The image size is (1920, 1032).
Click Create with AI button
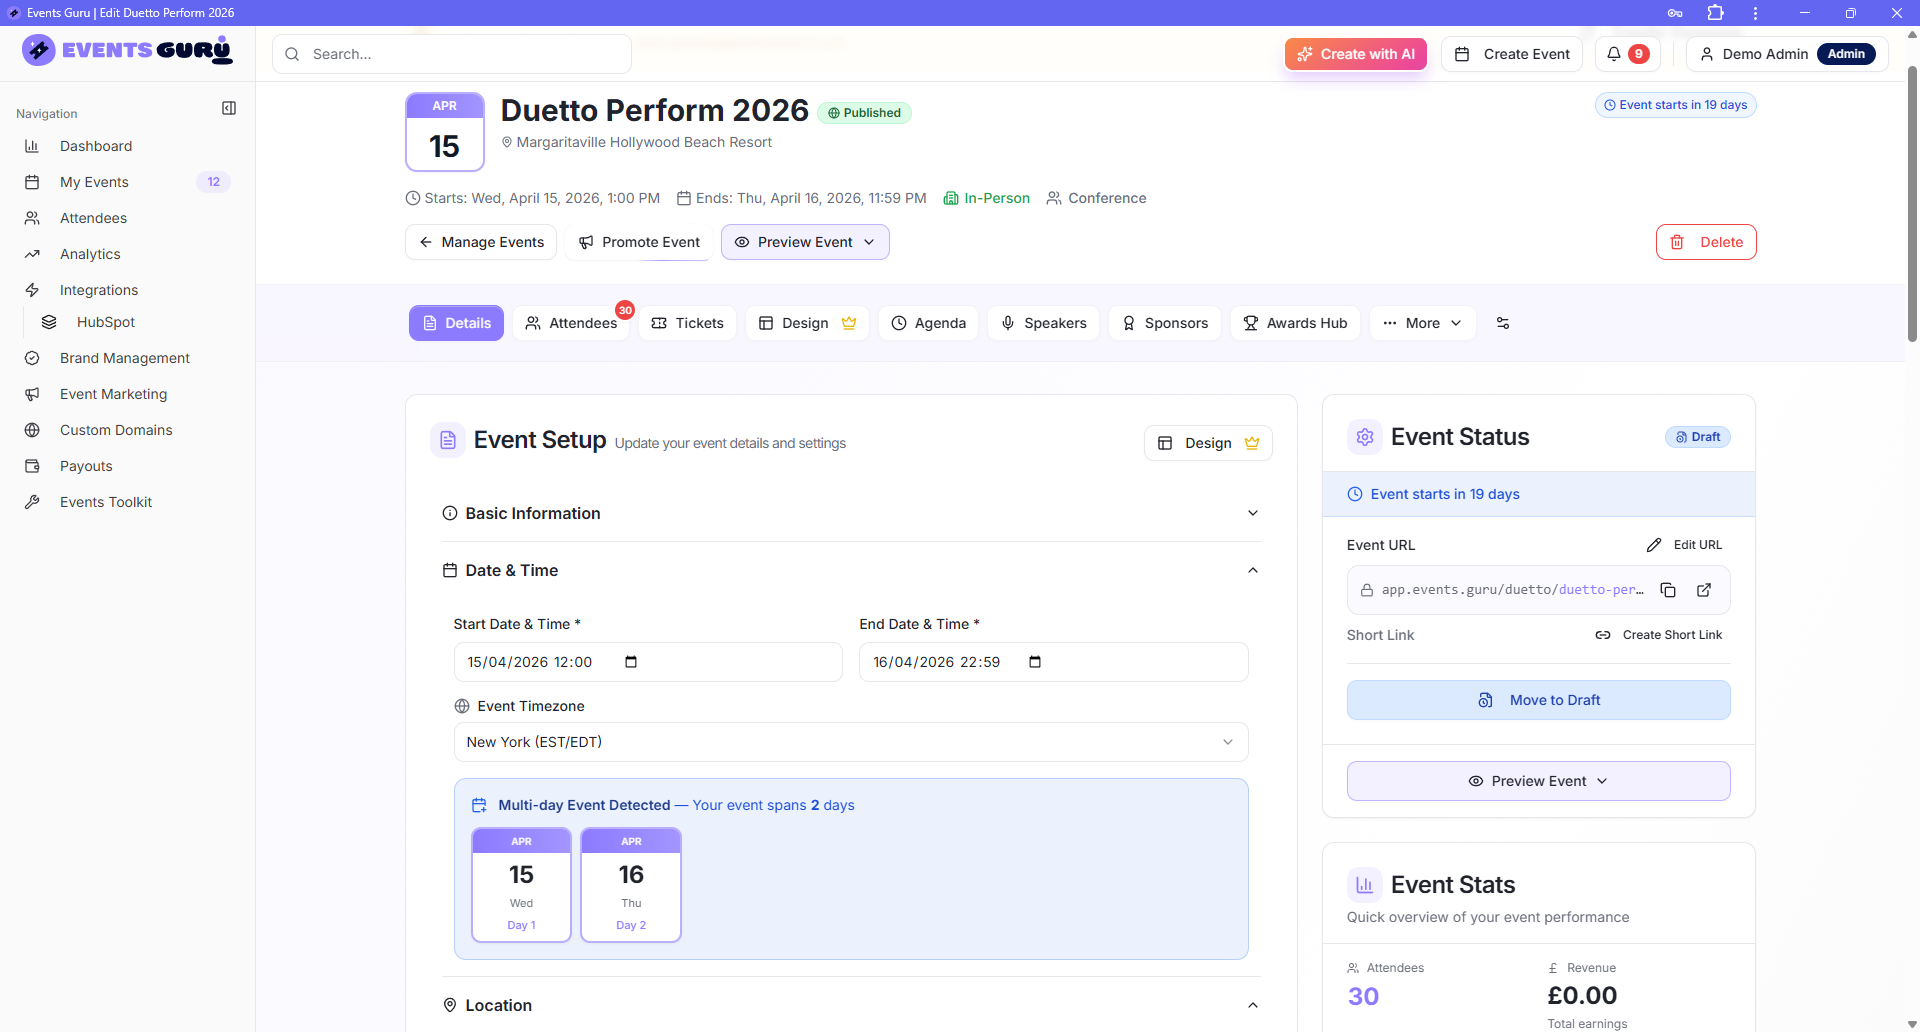pos(1356,54)
